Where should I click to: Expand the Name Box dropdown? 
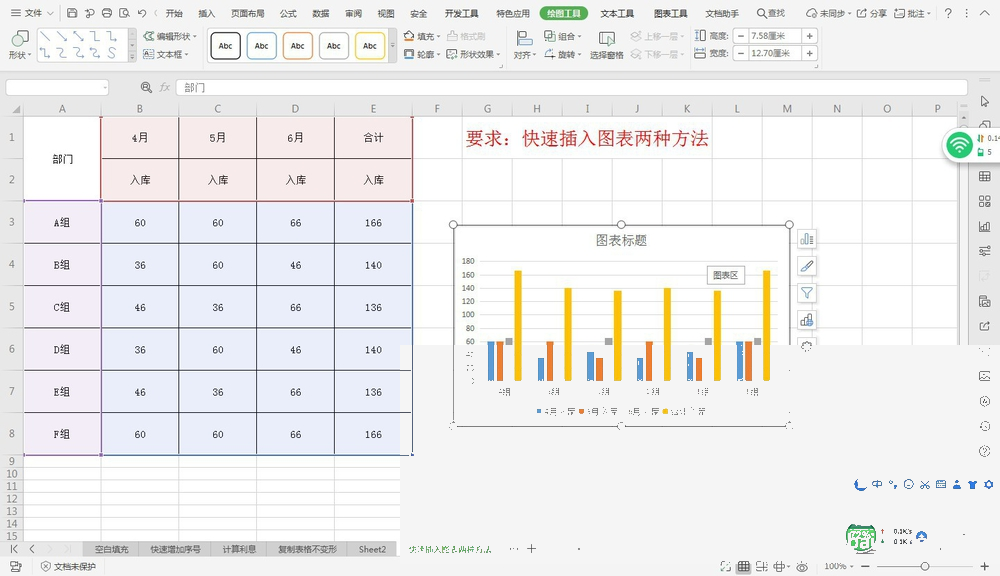pyautogui.click(x=104, y=87)
